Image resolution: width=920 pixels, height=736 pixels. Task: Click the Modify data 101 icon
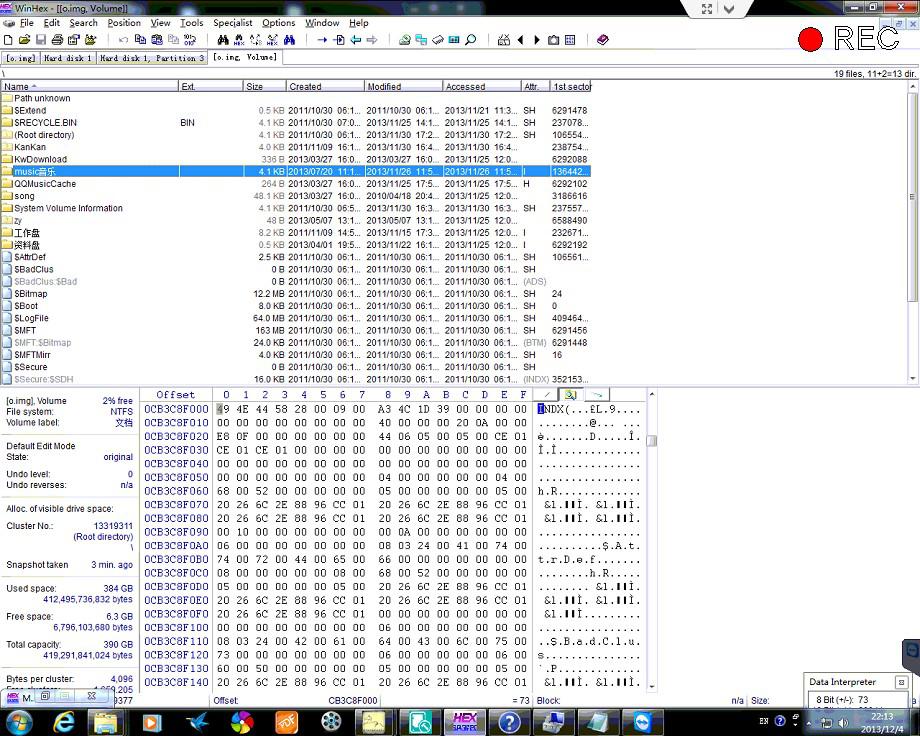coord(190,40)
